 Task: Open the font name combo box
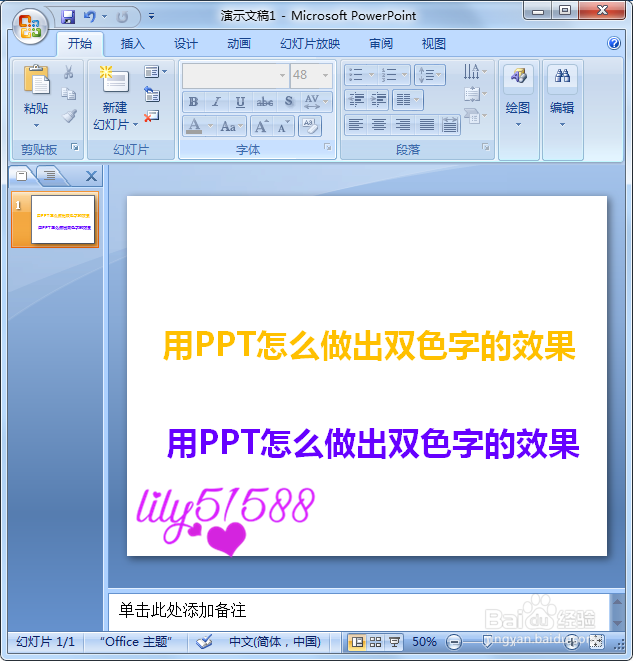(236, 75)
